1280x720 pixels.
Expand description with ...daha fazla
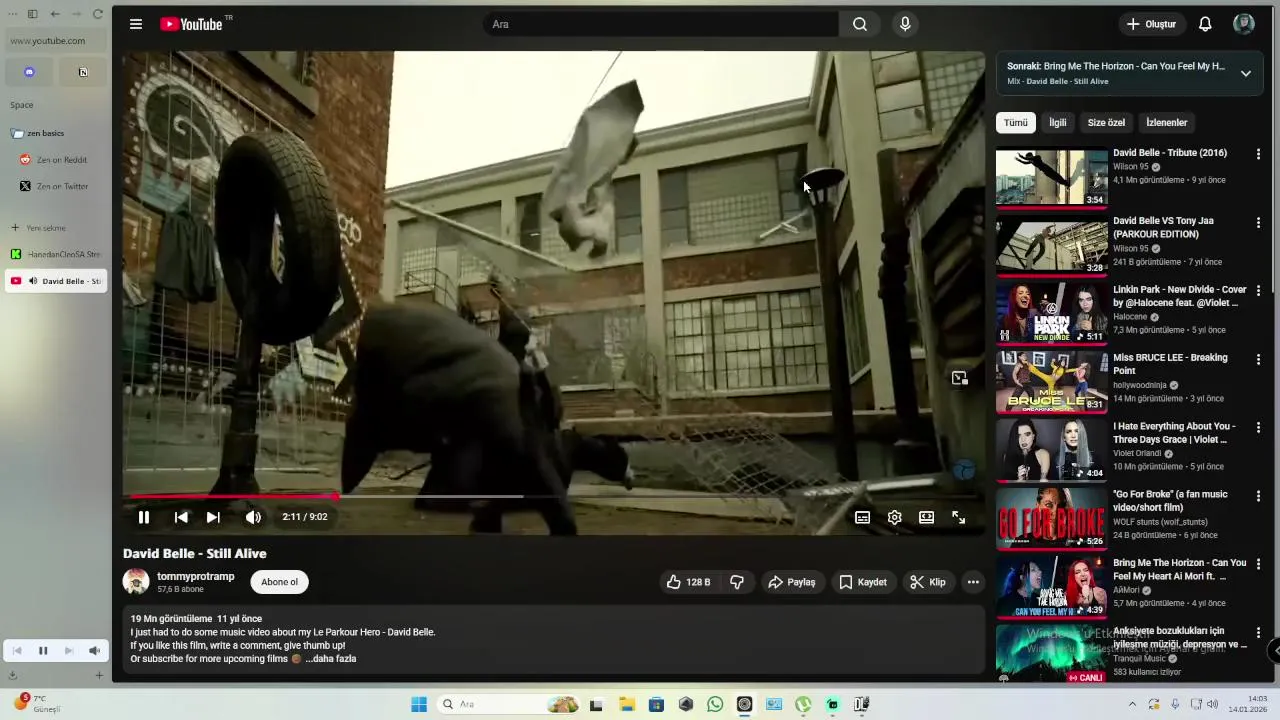coord(331,659)
